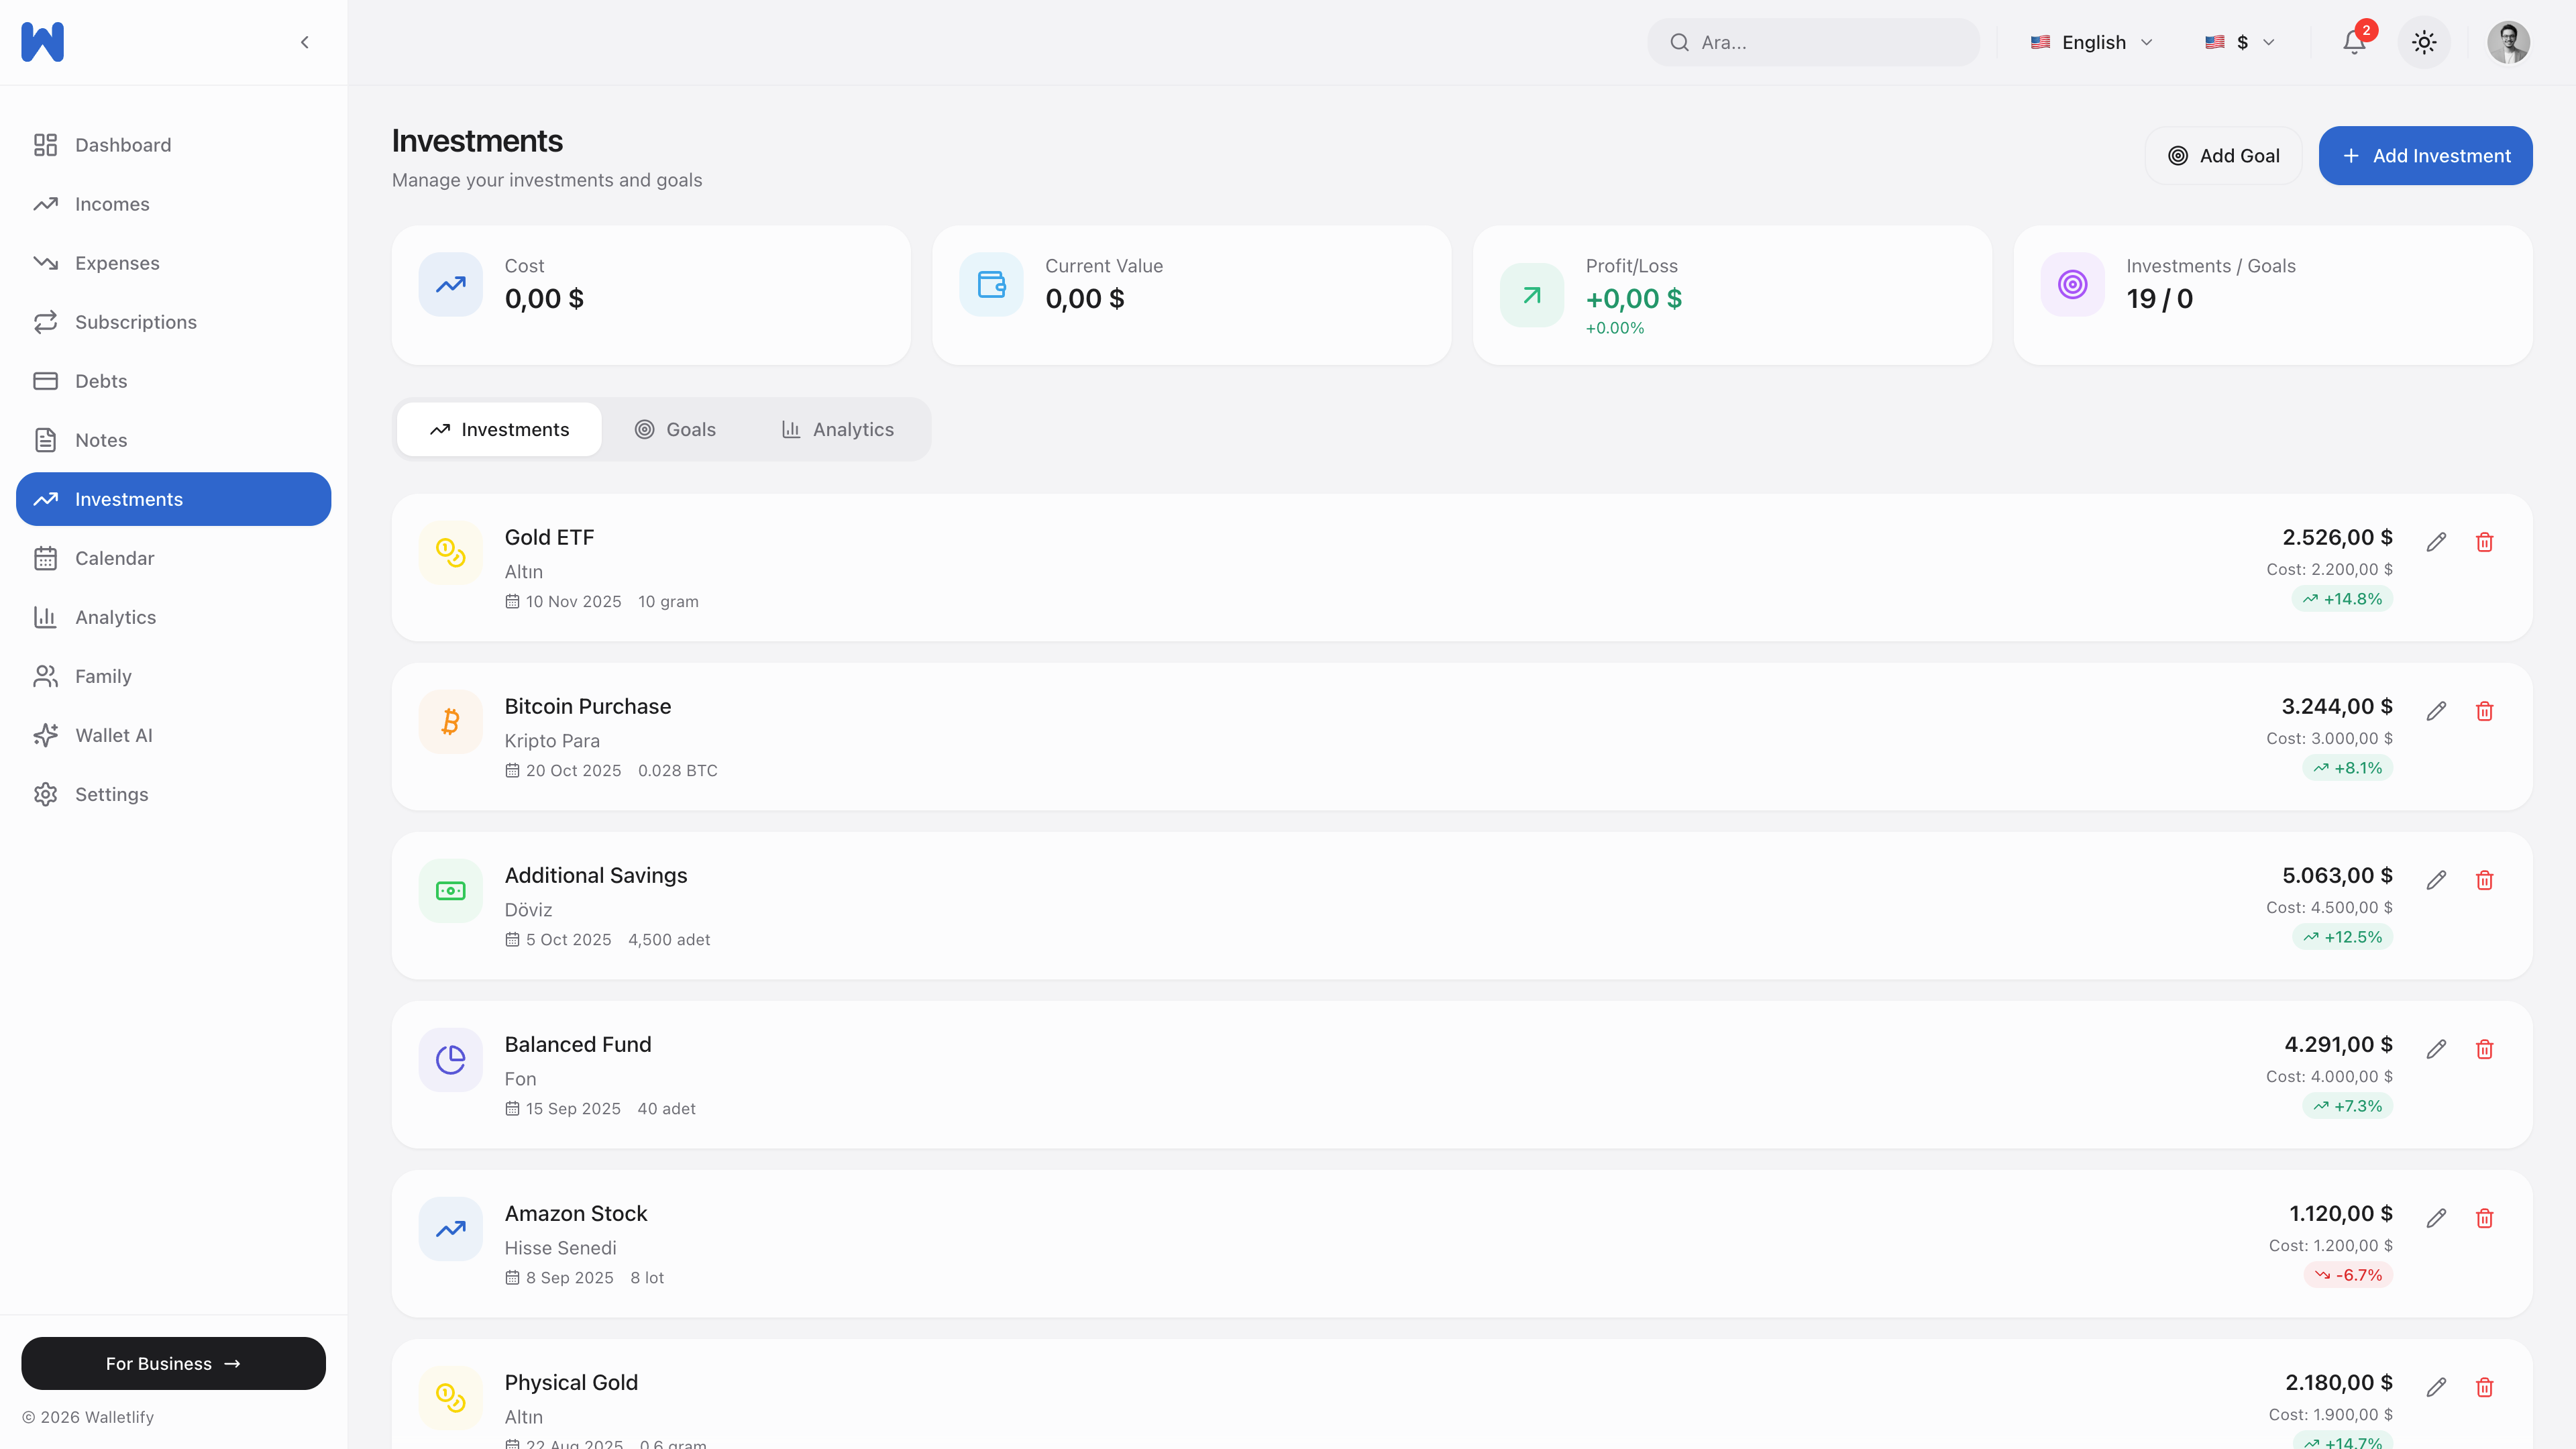Delete the Bitcoin Purchase investment
Screen dimensions: 2576x1449
tap(2484, 711)
